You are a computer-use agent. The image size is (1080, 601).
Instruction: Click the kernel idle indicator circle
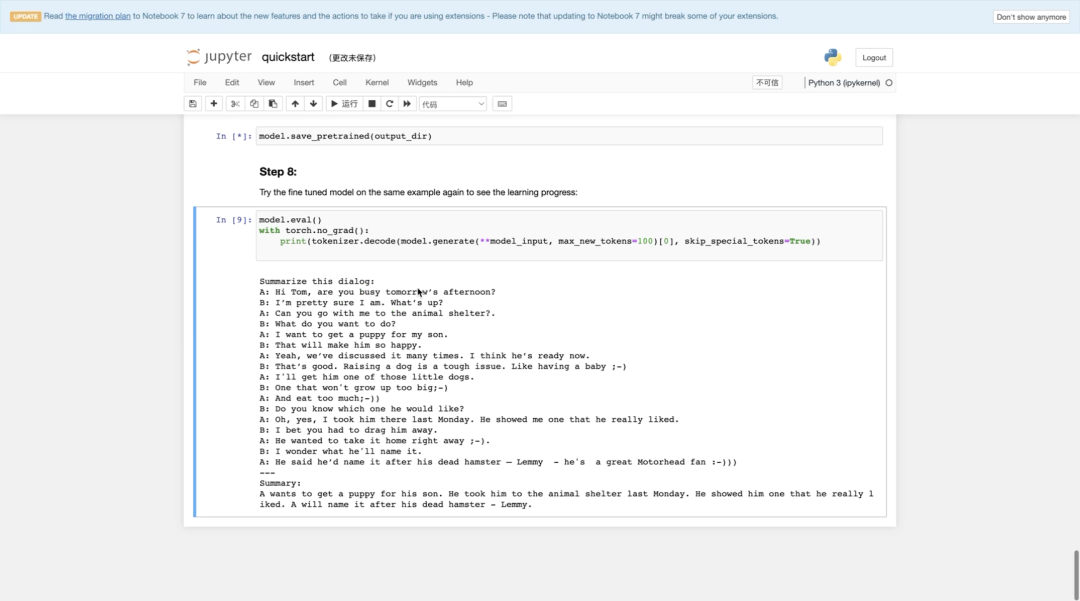coord(889,83)
